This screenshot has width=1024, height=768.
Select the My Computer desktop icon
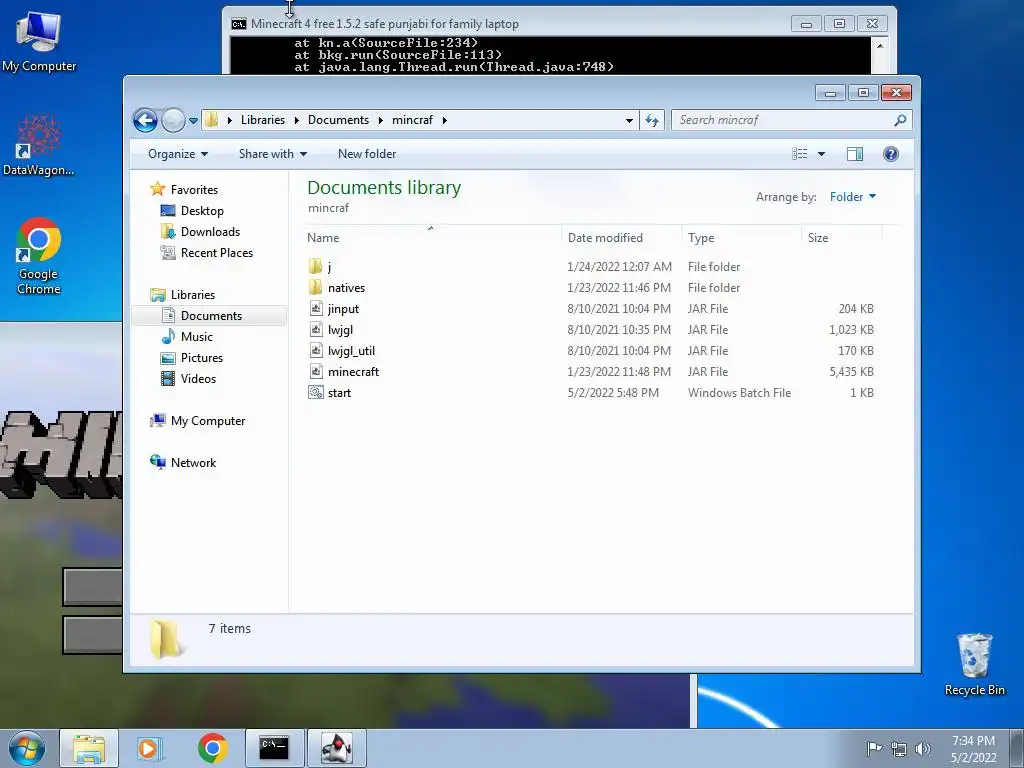click(39, 41)
